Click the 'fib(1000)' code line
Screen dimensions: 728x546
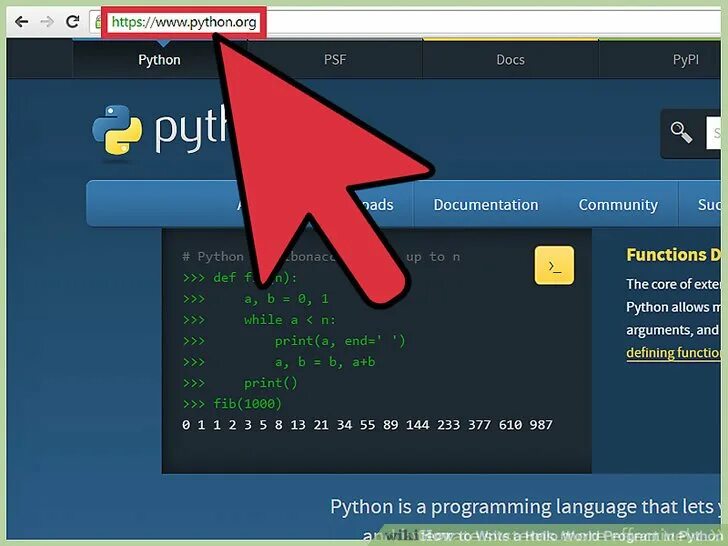232,403
